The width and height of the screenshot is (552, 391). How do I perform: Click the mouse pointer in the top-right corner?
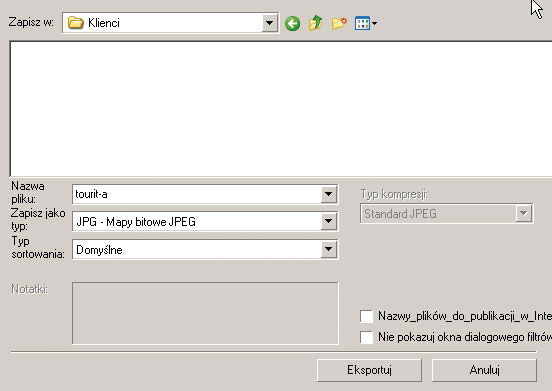pos(536,9)
